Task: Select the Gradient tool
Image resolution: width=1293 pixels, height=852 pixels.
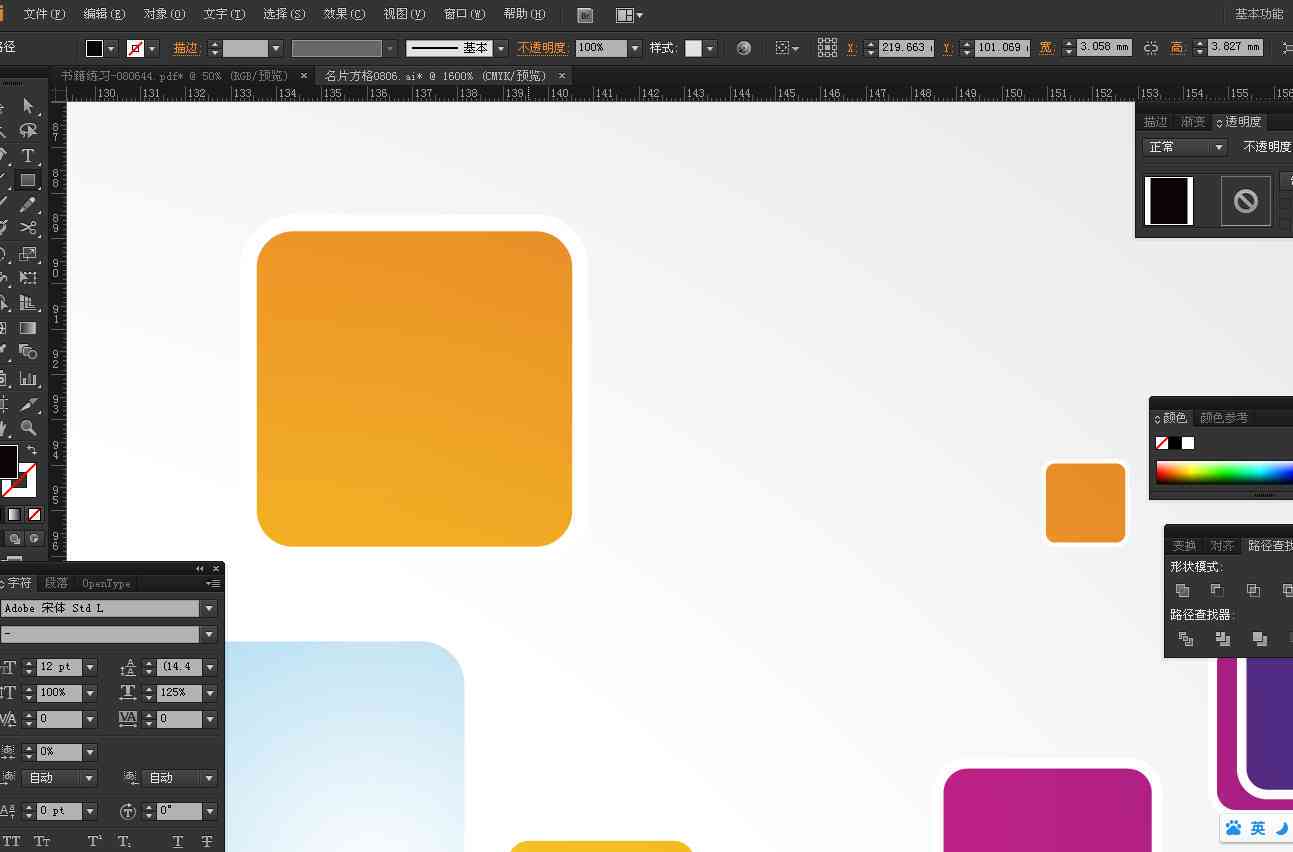Action: point(28,328)
